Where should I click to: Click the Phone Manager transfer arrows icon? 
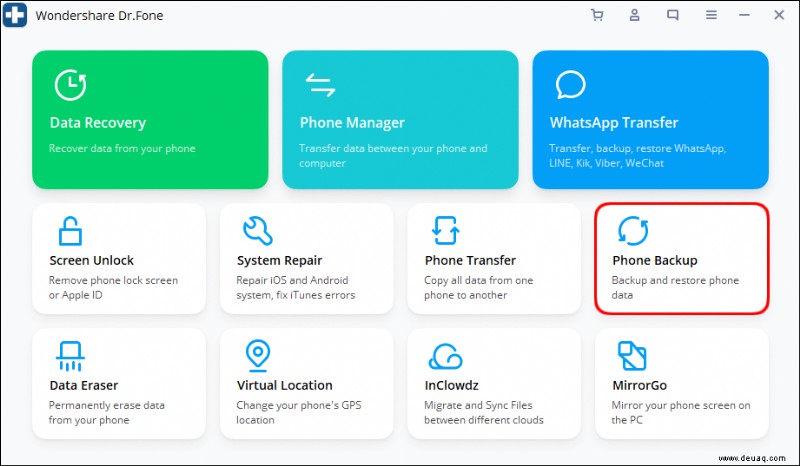click(320, 85)
